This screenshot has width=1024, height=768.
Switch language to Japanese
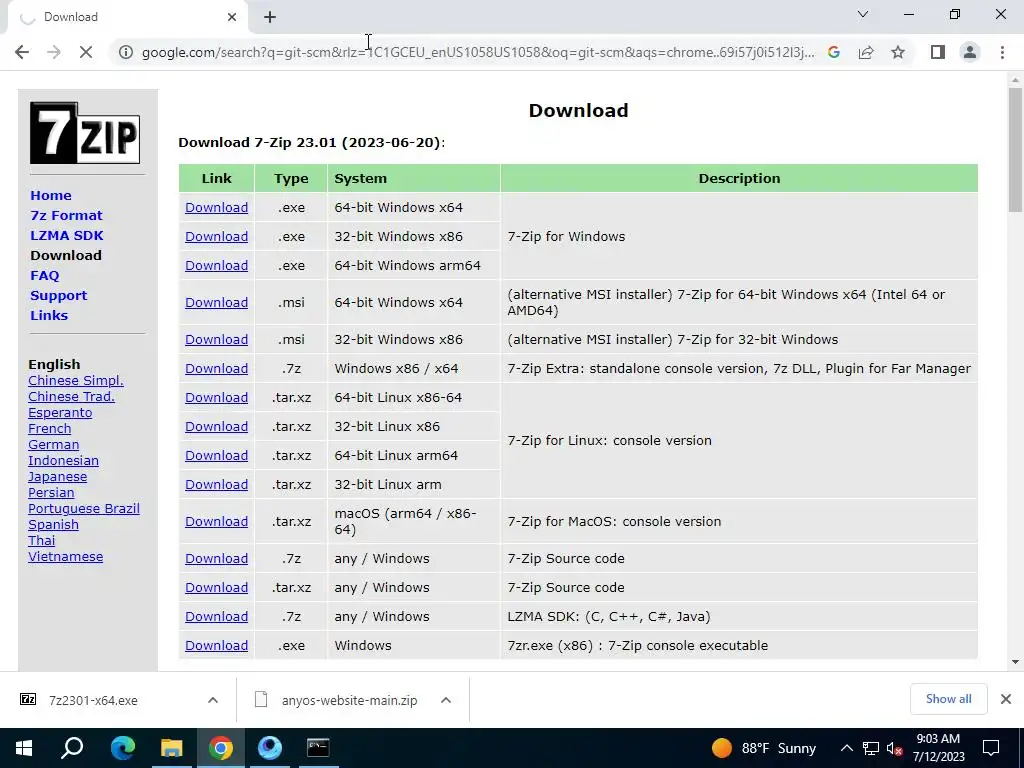click(x=57, y=477)
